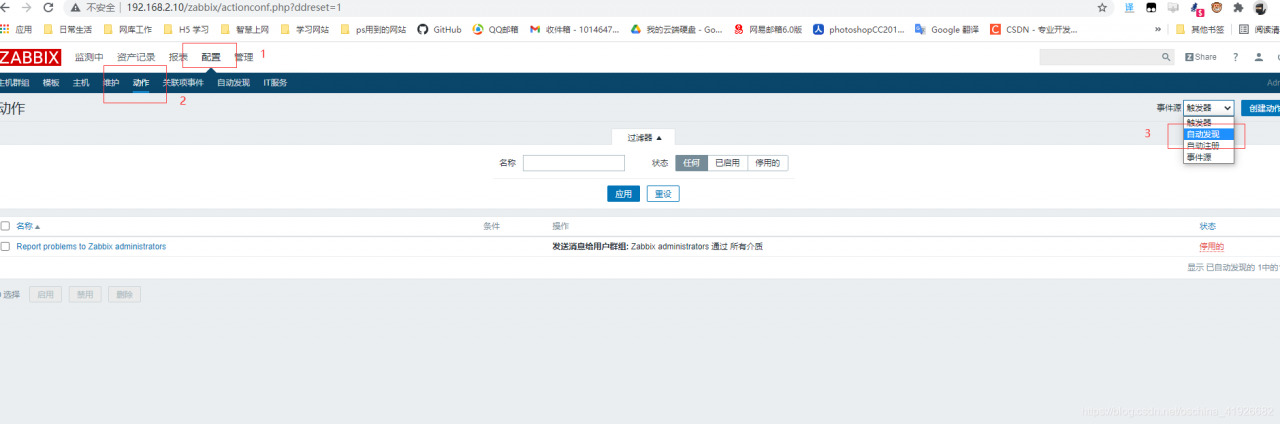Switch to the 自动发现 submenu in the blue bar
This screenshot has width=1280, height=424.
coord(233,82)
